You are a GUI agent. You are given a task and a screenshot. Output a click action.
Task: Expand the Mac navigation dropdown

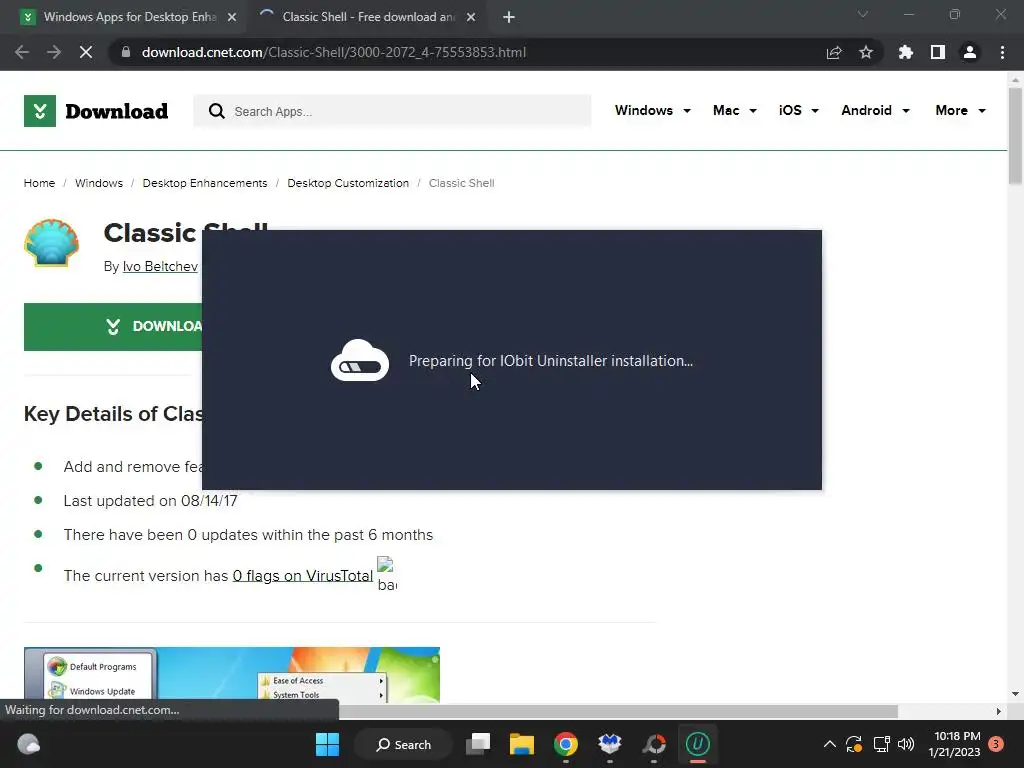coord(735,110)
